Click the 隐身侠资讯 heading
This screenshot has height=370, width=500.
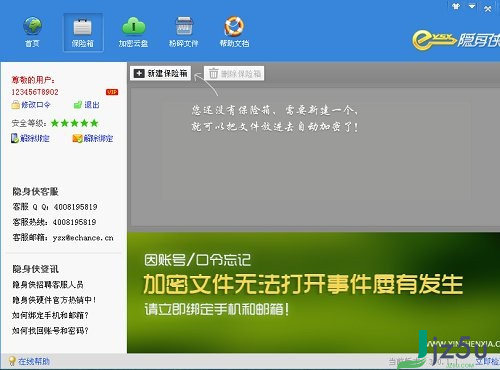35,269
